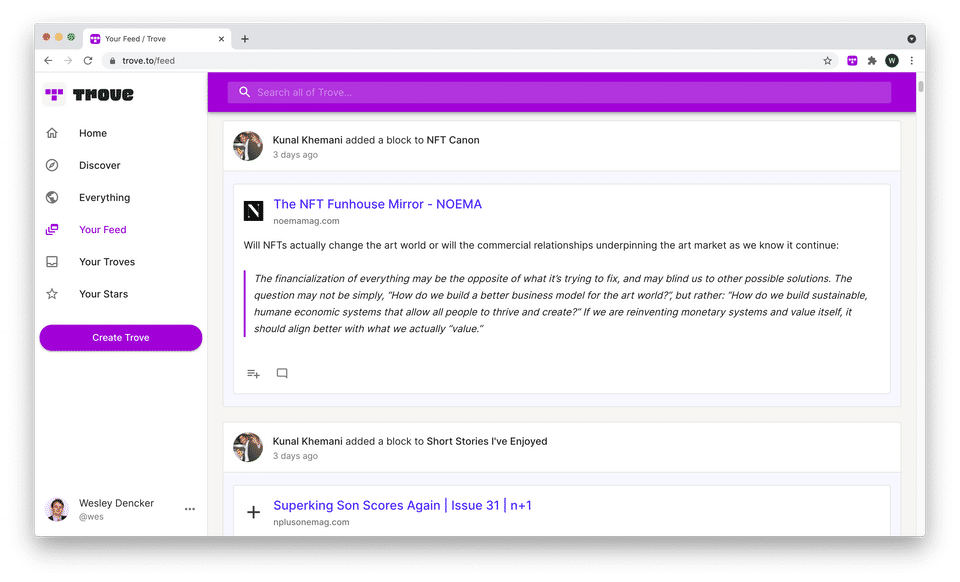
Task: Open a new browser tab with plus
Action: (x=245, y=39)
